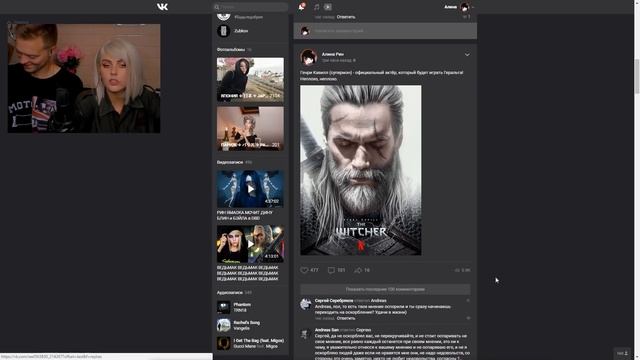Open the Алина Рин author name

click(333, 54)
